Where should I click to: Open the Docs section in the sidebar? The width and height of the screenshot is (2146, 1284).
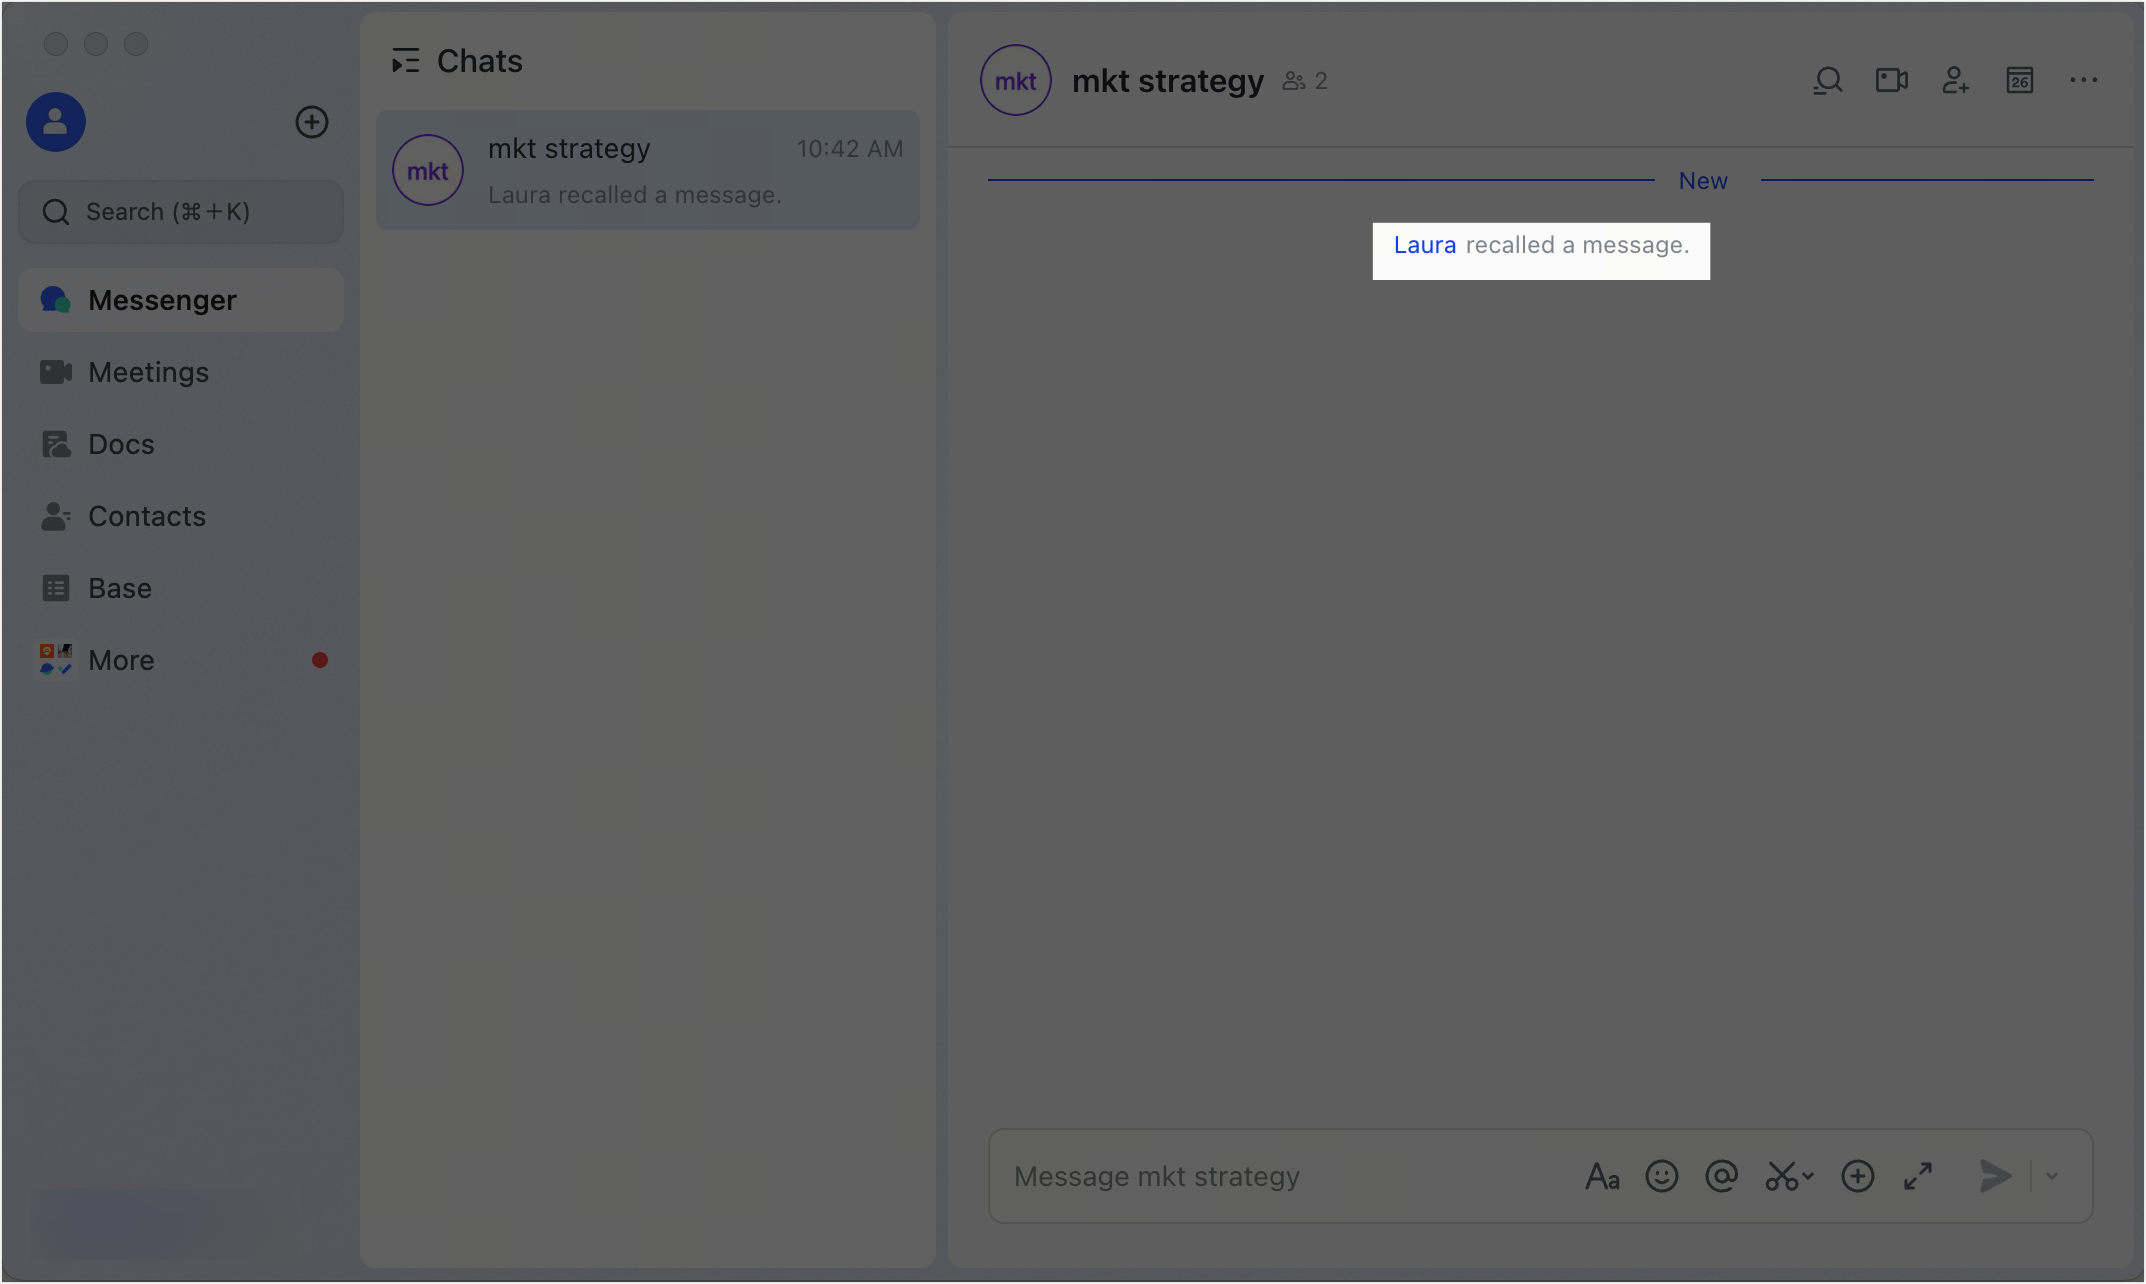[x=121, y=443]
